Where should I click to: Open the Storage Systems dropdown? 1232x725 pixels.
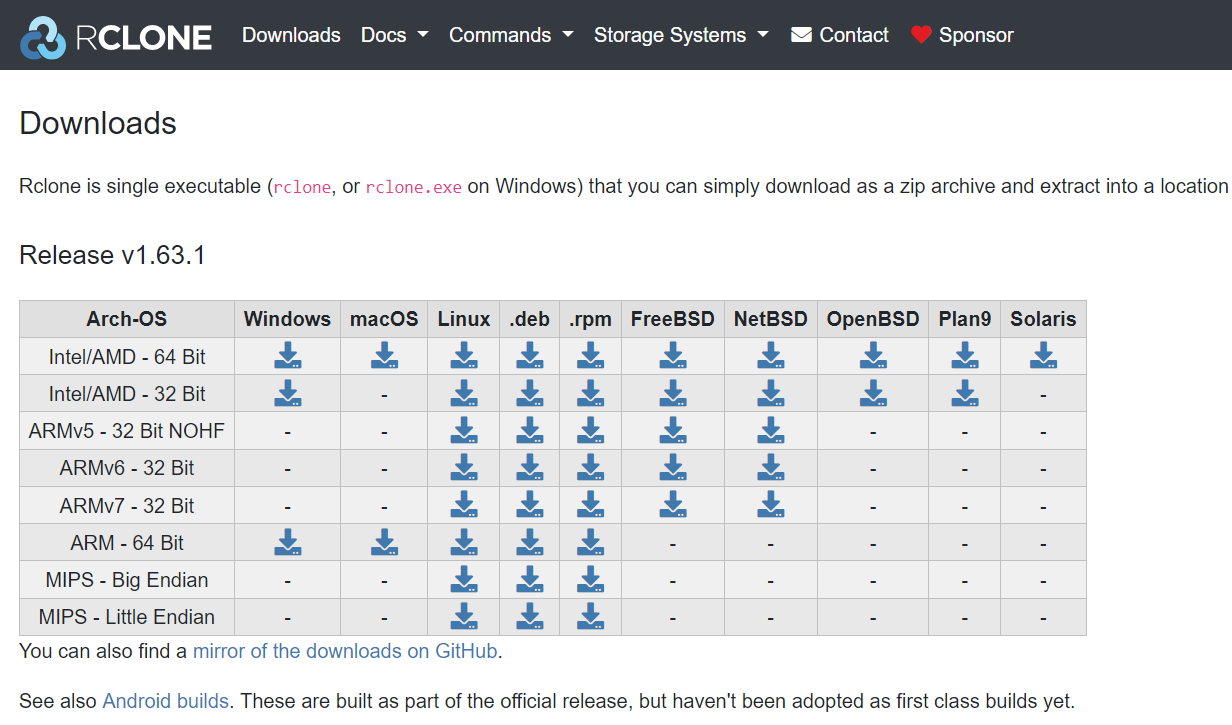tap(681, 35)
